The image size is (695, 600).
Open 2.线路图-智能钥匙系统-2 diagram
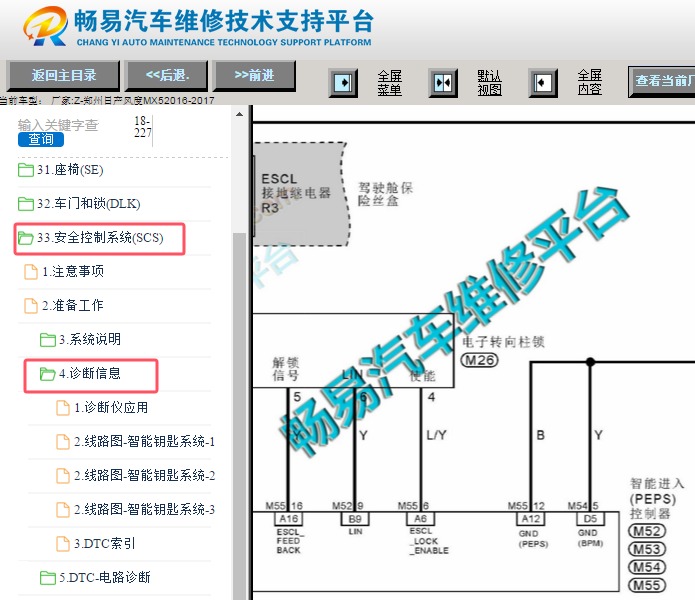coord(144,475)
